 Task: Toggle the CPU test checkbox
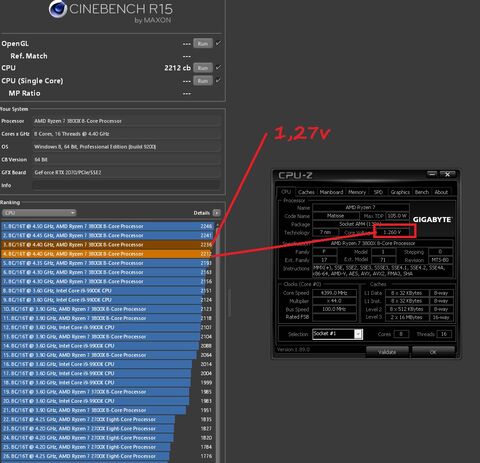218,67
